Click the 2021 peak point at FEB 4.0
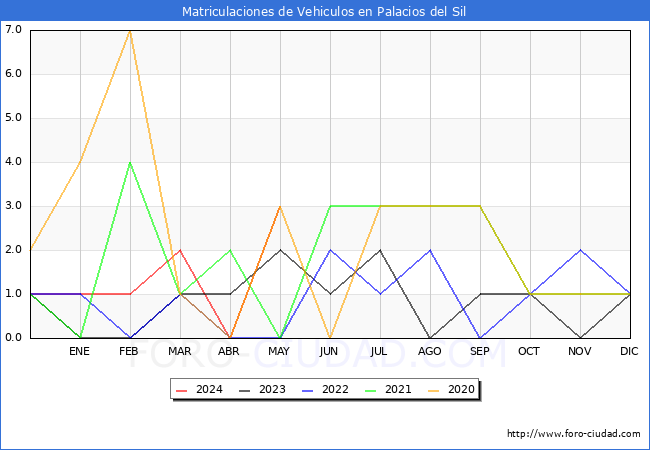Viewport: 650px width, 450px height. [130, 162]
